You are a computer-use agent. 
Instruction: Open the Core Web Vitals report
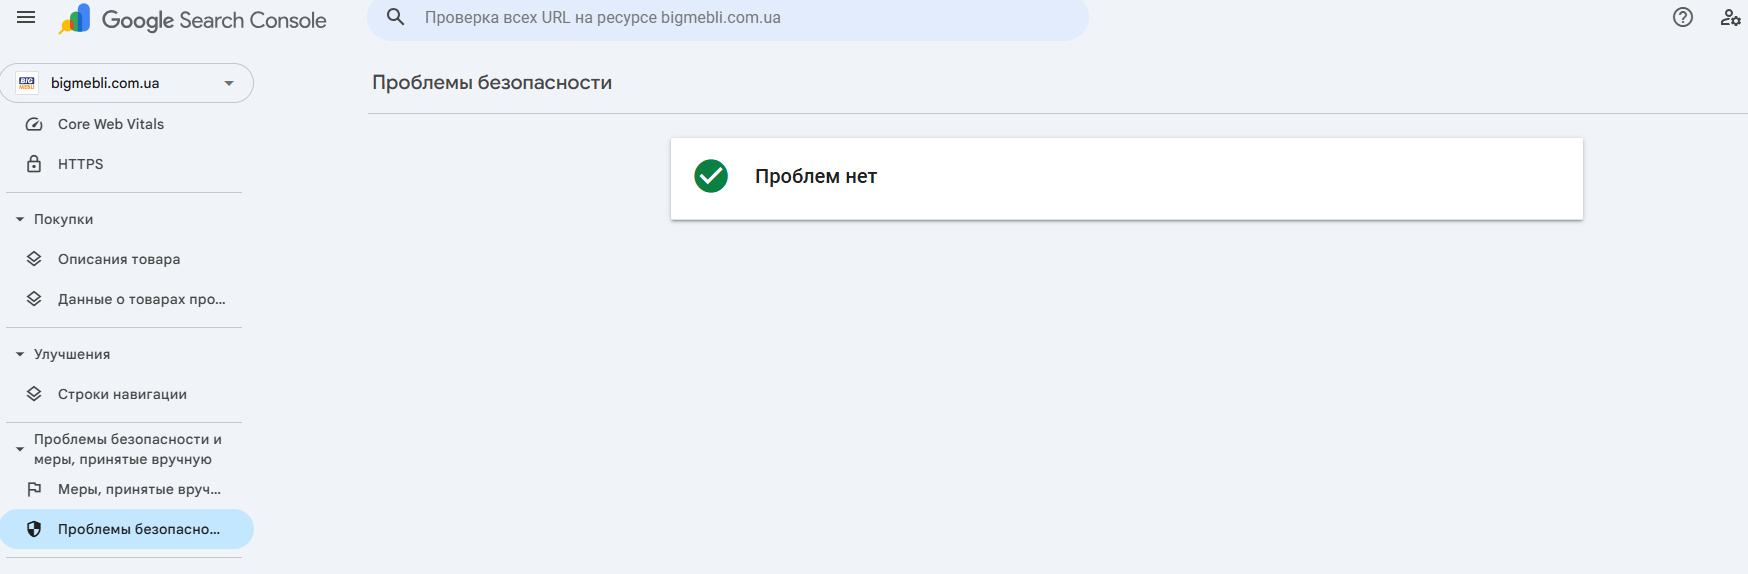(111, 124)
